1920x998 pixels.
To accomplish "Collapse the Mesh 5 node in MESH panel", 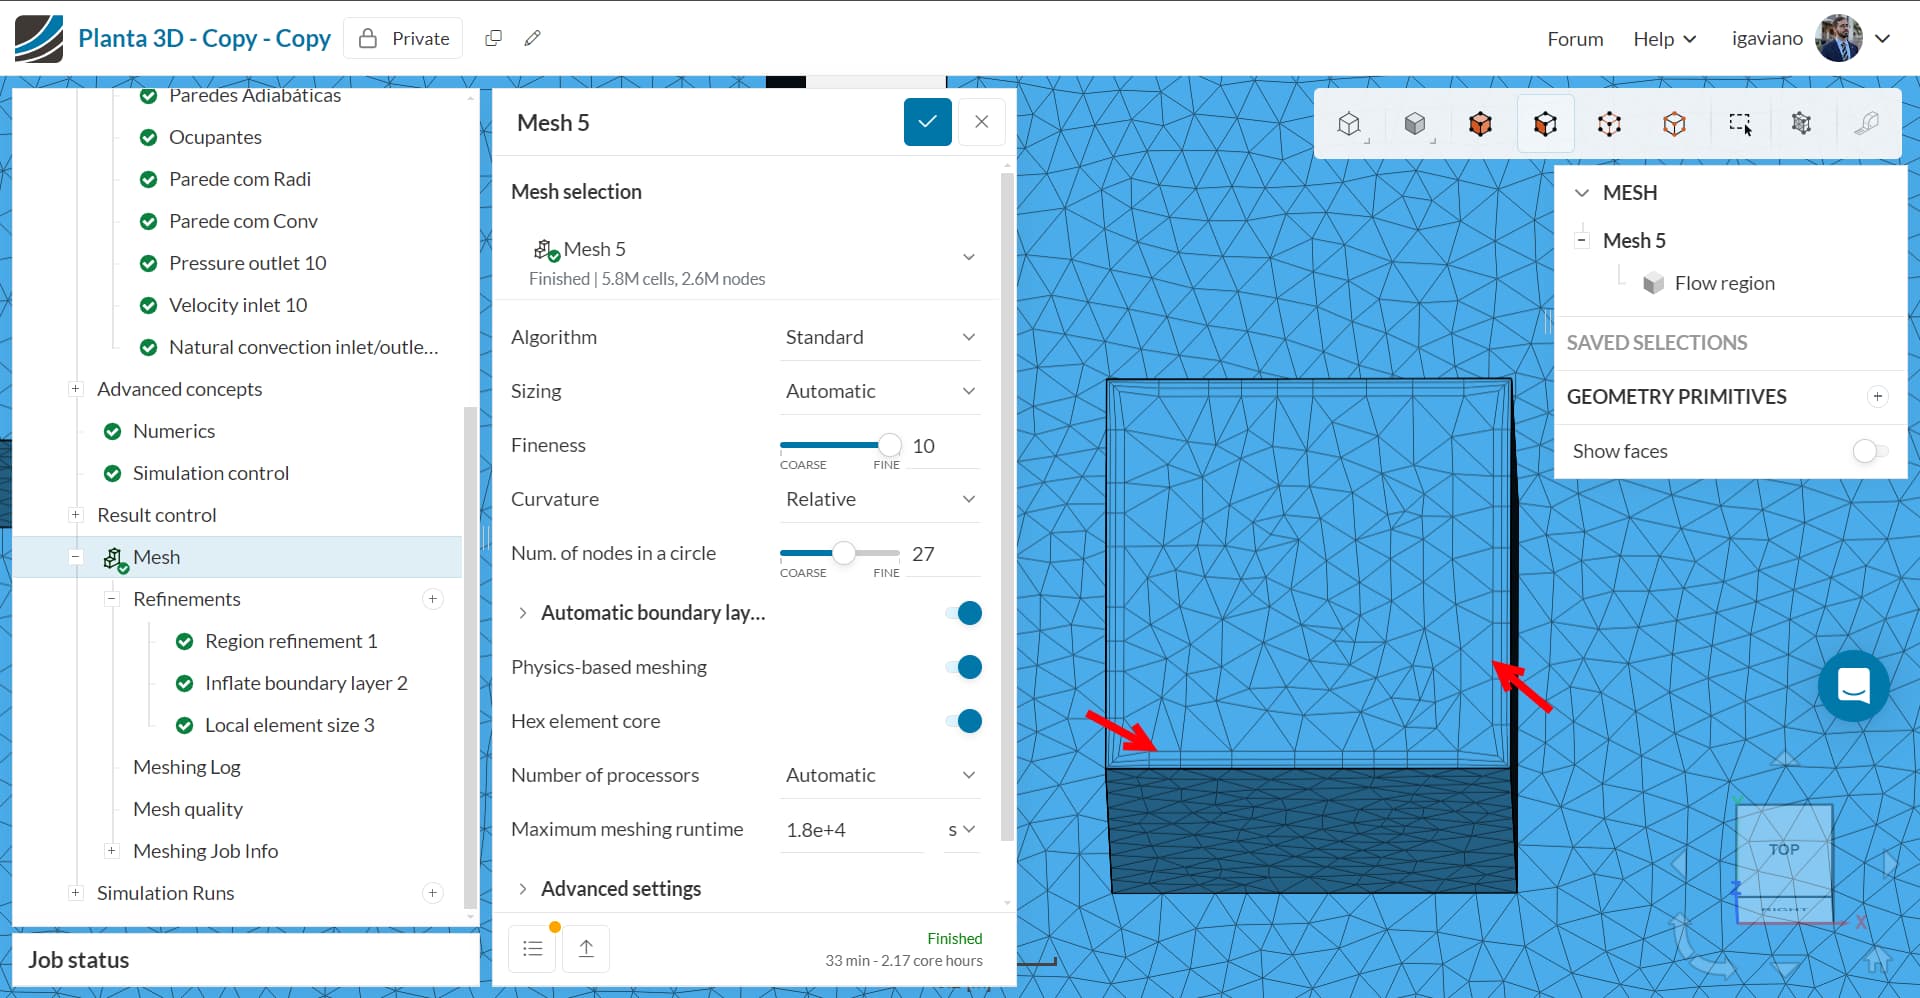I will pos(1583,240).
